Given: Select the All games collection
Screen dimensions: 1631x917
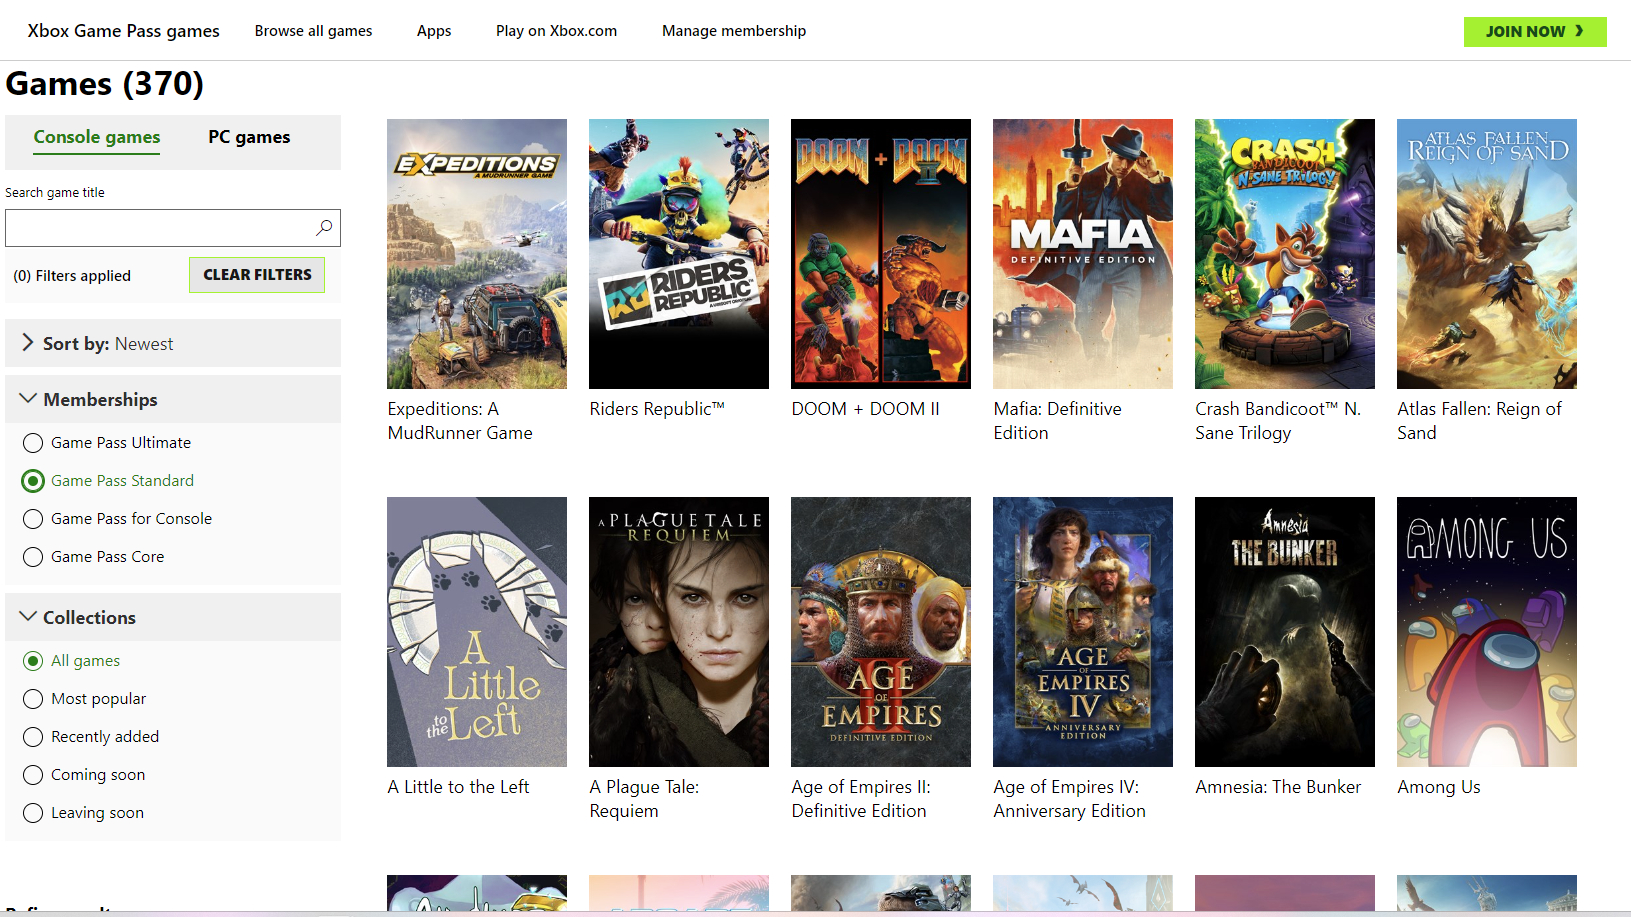Looking at the screenshot, I should click(33, 661).
